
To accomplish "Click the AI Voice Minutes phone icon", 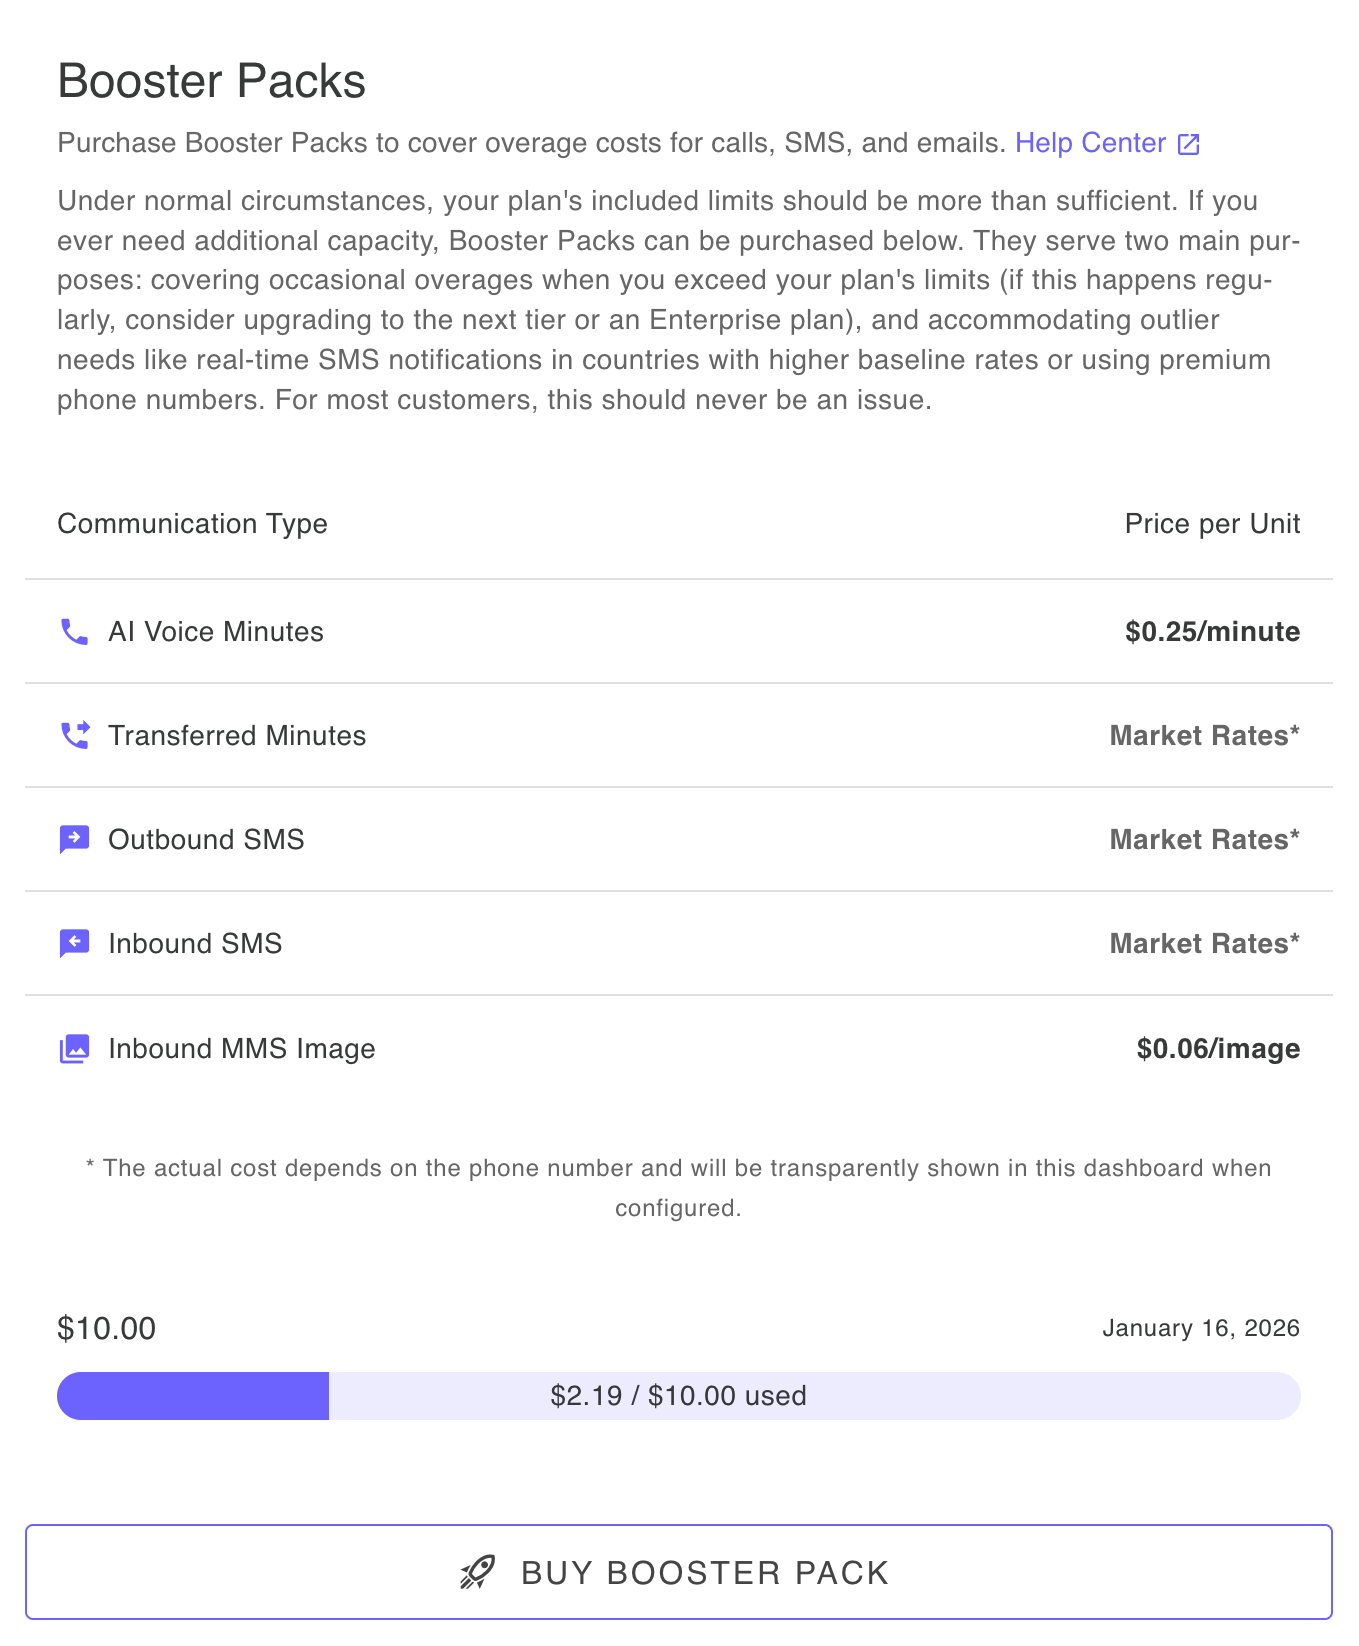I will tap(73, 631).
